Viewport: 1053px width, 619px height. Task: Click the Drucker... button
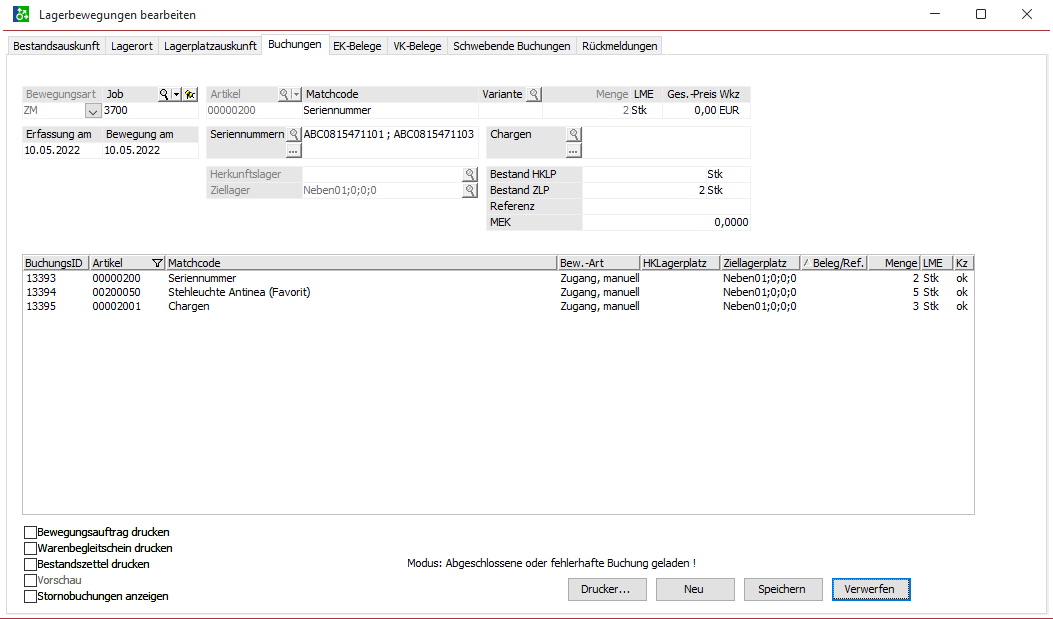click(x=606, y=589)
